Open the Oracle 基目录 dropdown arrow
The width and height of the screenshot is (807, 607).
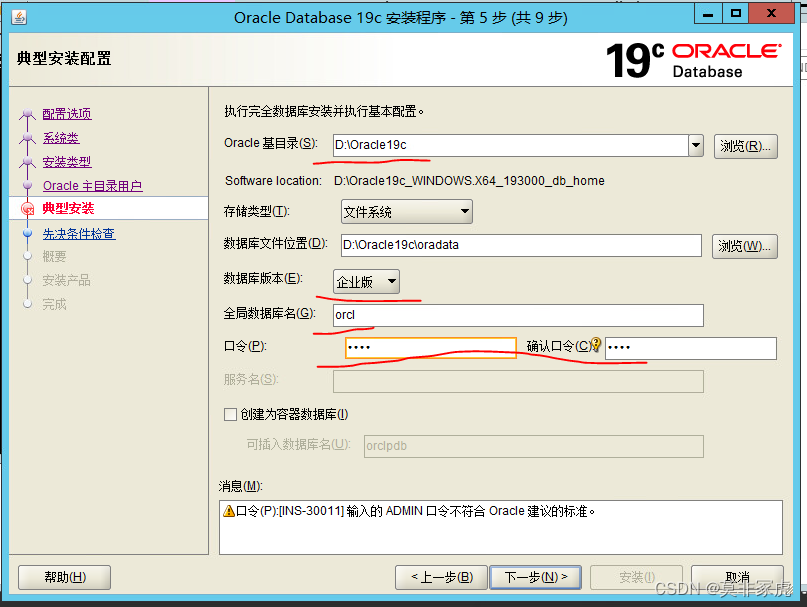tap(696, 145)
